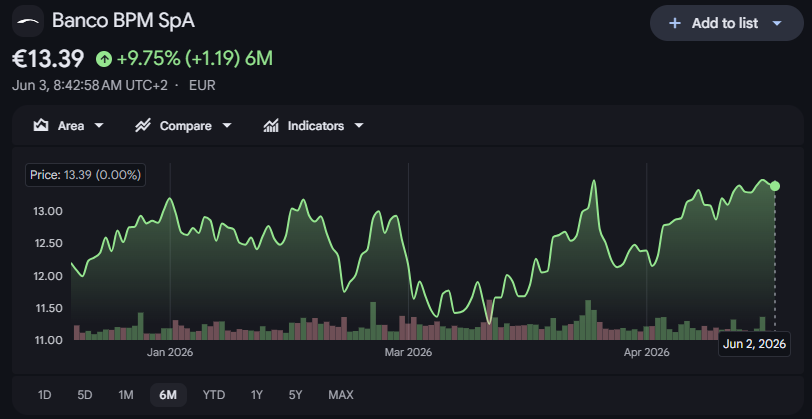Select the MAX time range
Screen dimensions: 812x419
(341, 395)
